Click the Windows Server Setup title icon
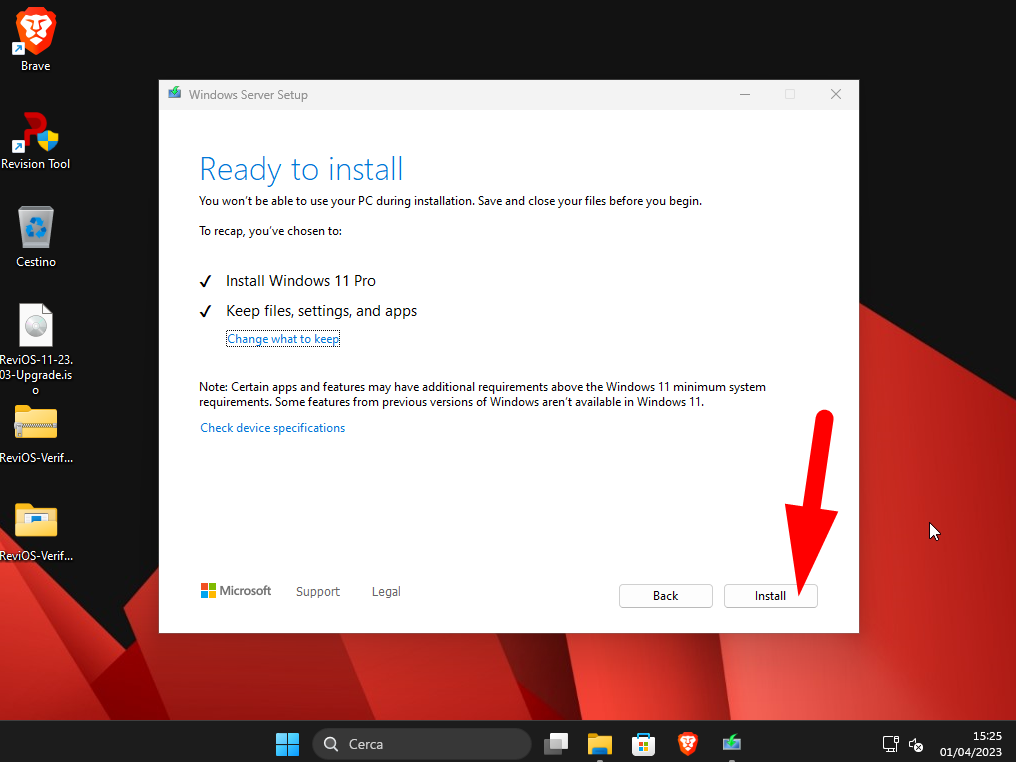 click(x=174, y=93)
